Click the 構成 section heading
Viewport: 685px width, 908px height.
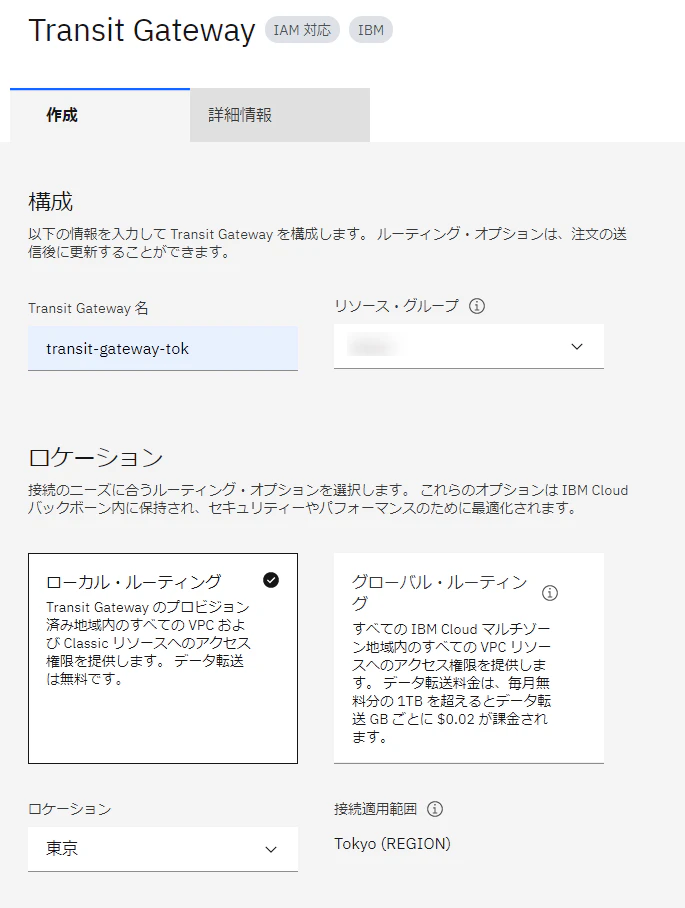tap(50, 202)
